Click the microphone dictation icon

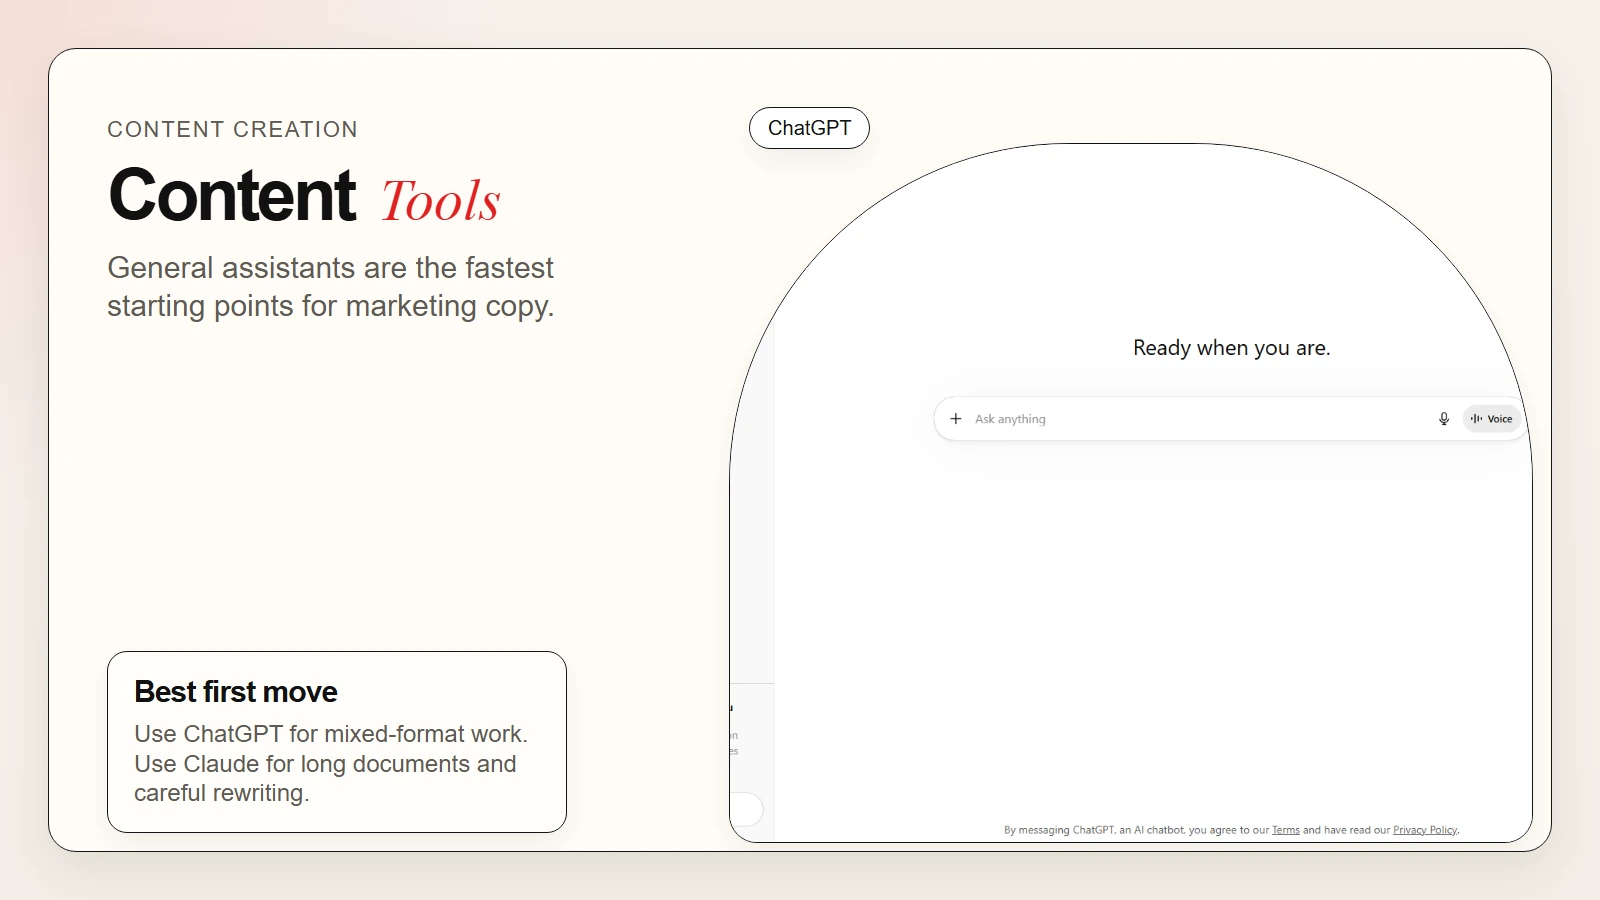point(1444,419)
